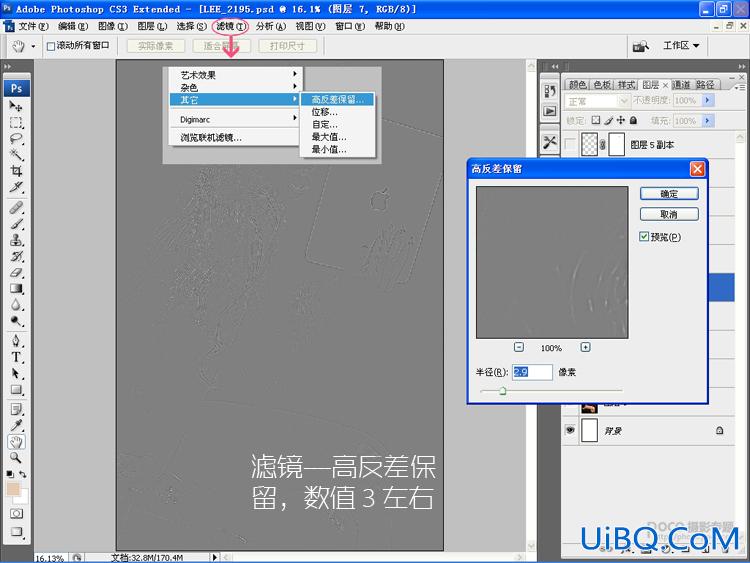
Task: Select the Gradient tool
Action: tap(16, 288)
